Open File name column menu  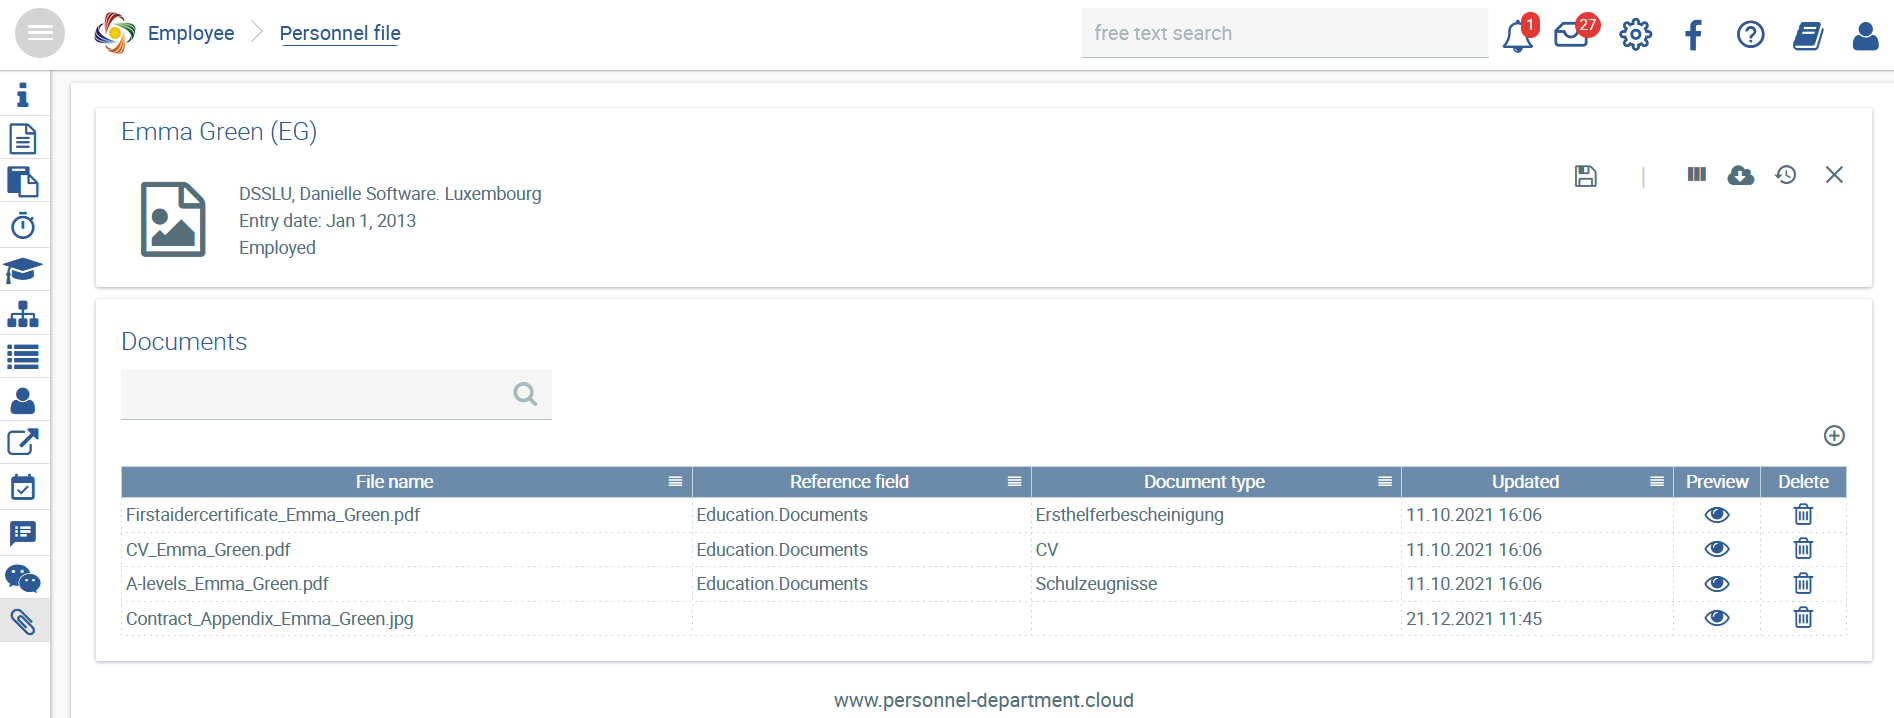[x=675, y=482]
